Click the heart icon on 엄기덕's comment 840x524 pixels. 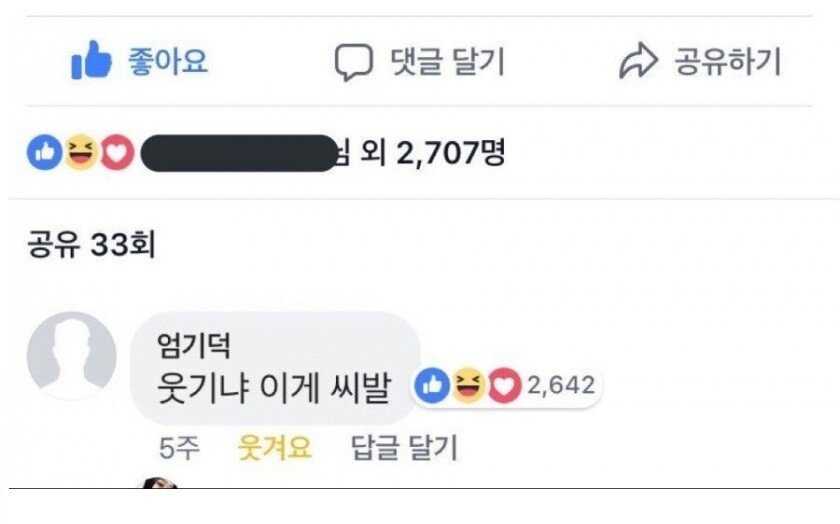[x=503, y=385]
